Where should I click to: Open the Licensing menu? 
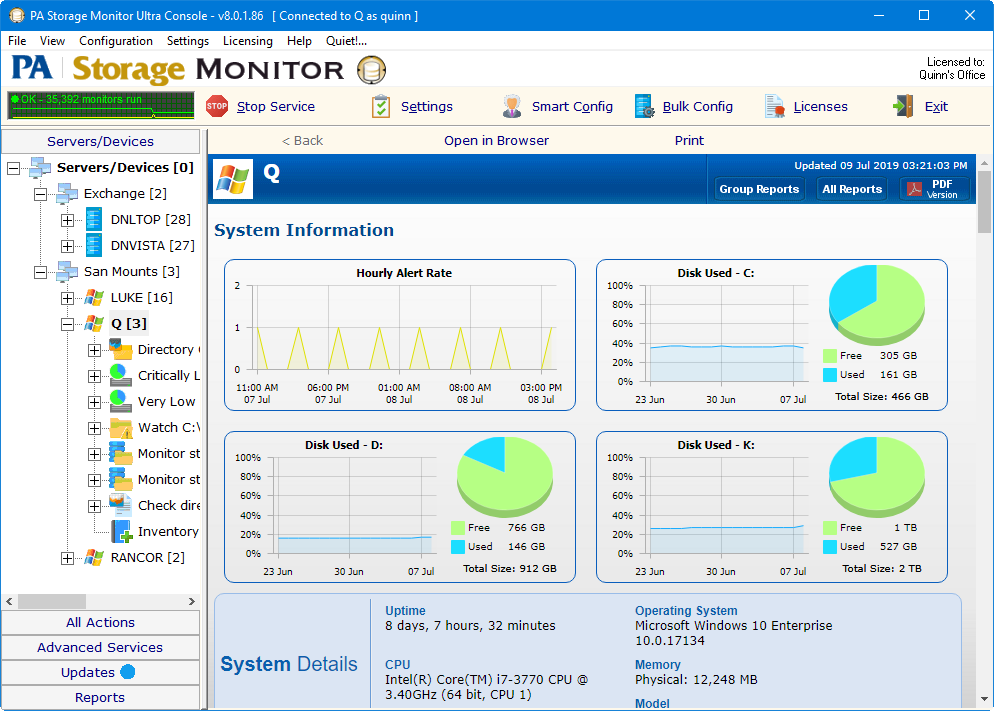(x=247, y=41)
